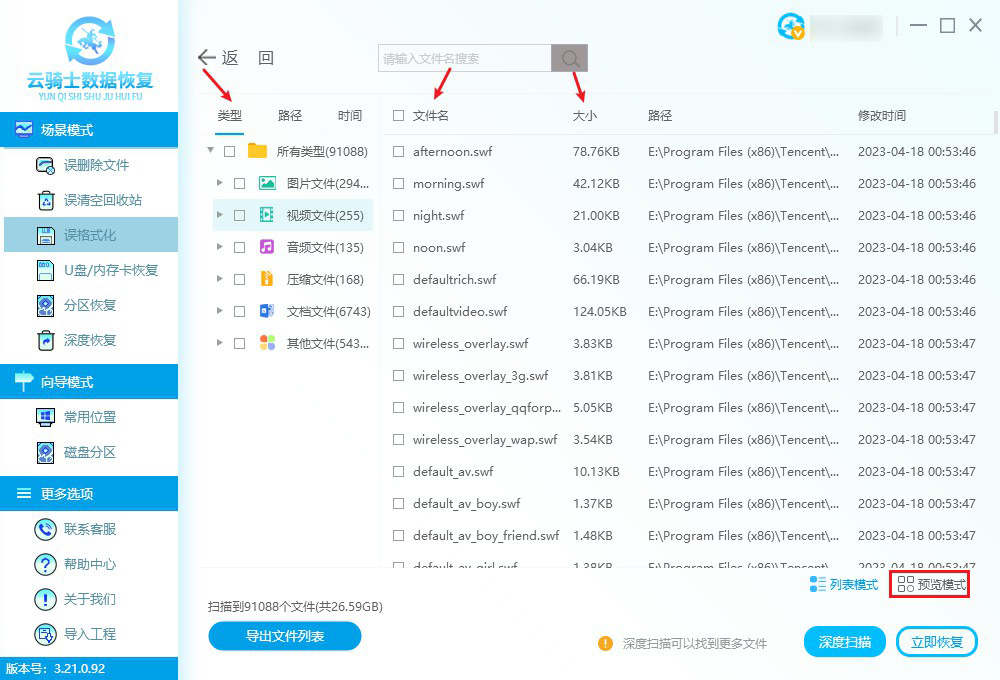Switch to the 时间 tab

(x=349, y=115)
